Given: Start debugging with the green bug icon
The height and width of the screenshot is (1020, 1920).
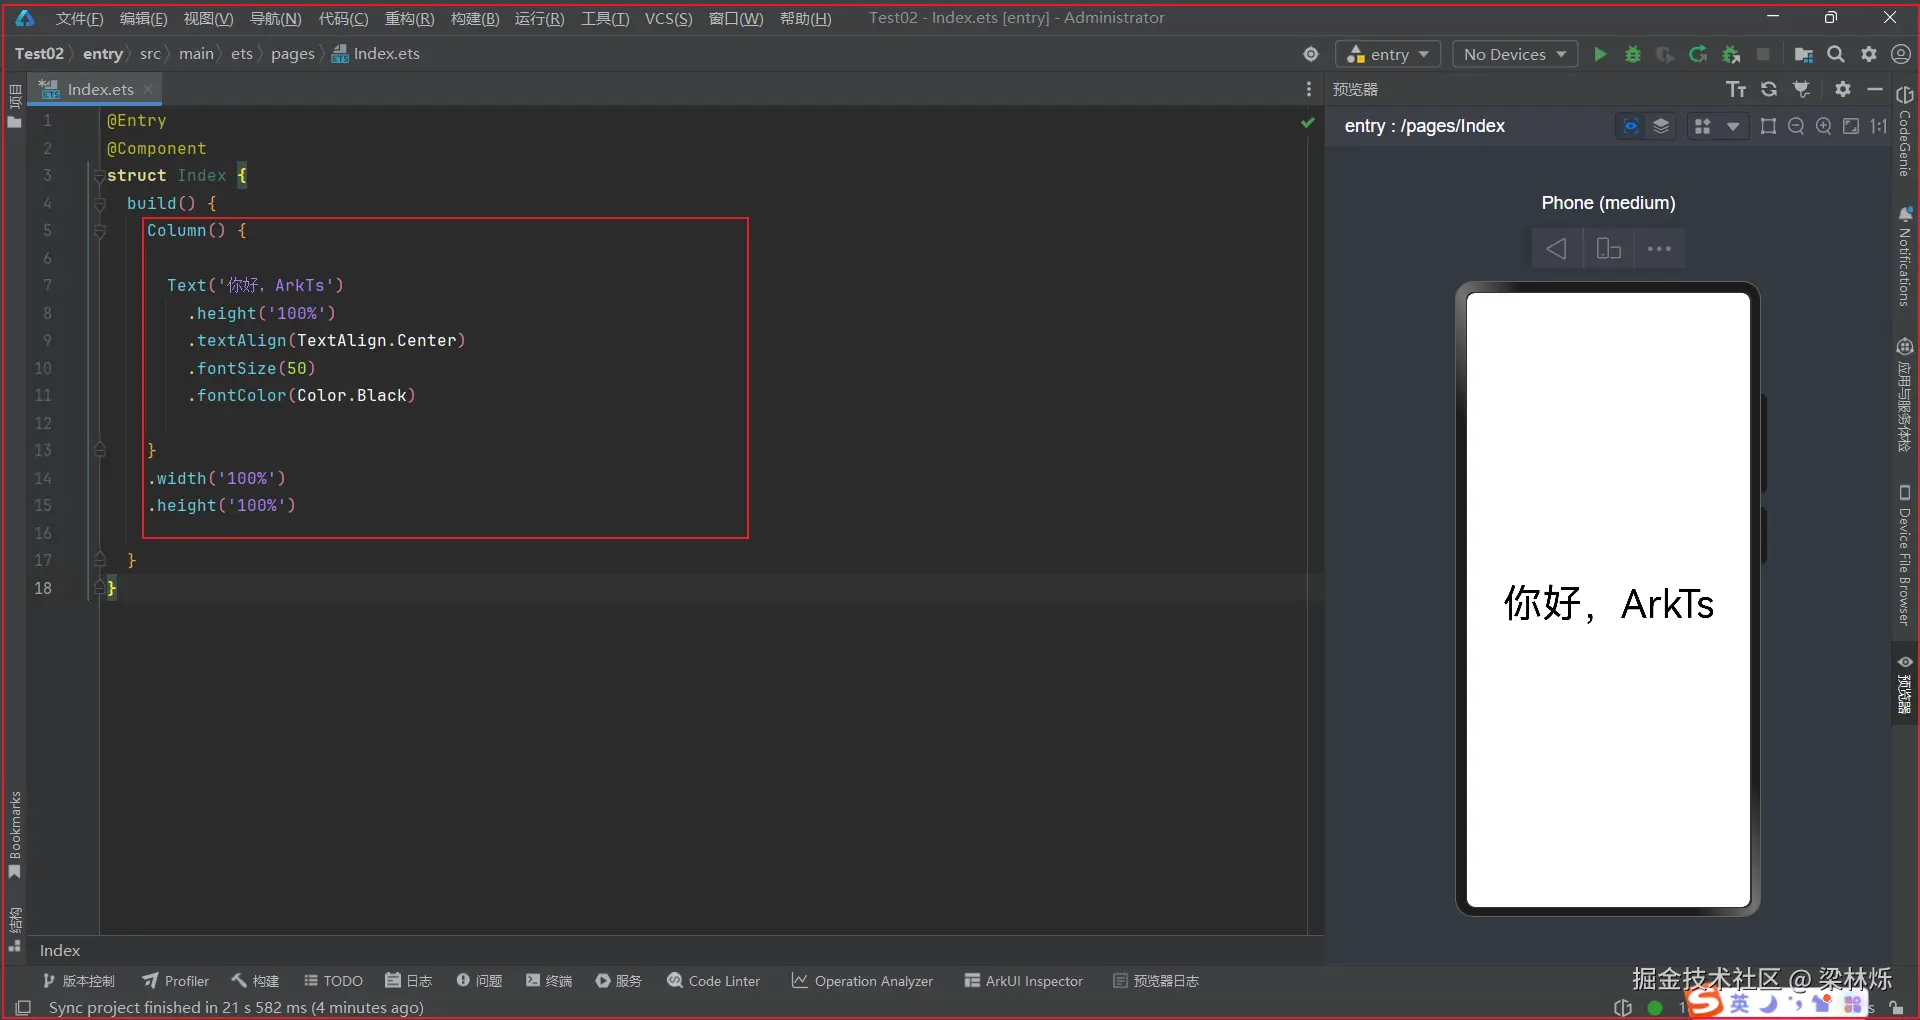Looking at the screenshot, I should coord(1633,54).
